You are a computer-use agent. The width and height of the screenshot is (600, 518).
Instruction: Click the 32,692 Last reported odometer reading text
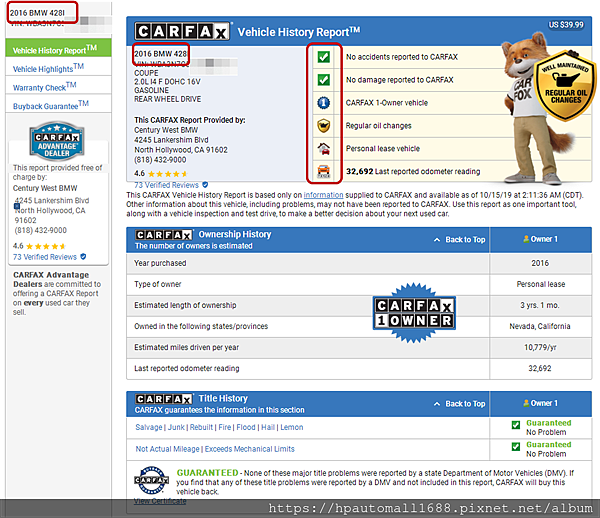click(x=413, y=171)
